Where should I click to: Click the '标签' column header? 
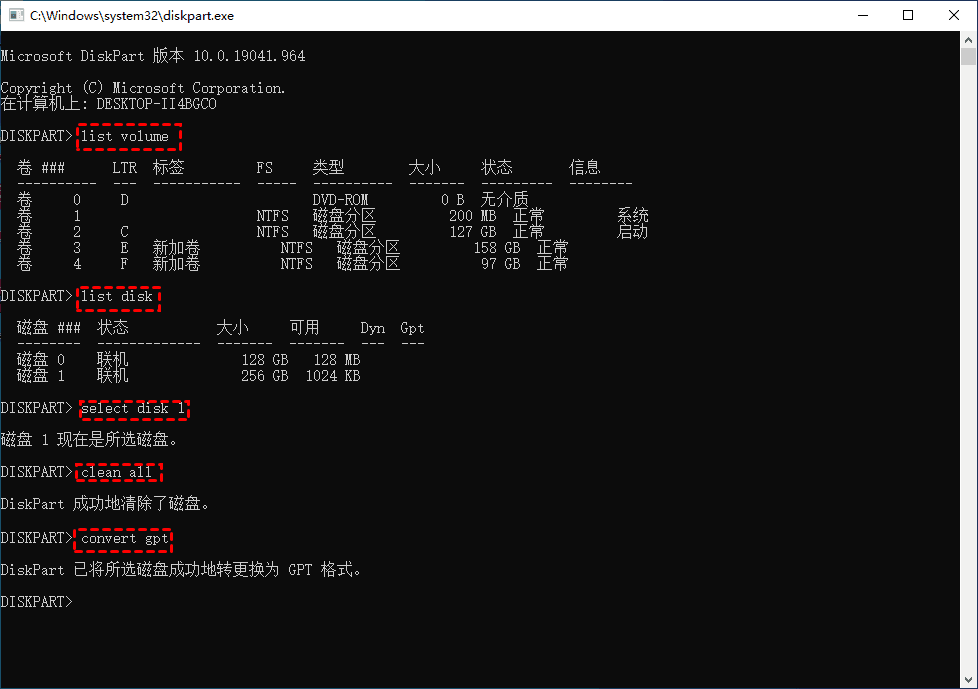(x=169, y=168)
